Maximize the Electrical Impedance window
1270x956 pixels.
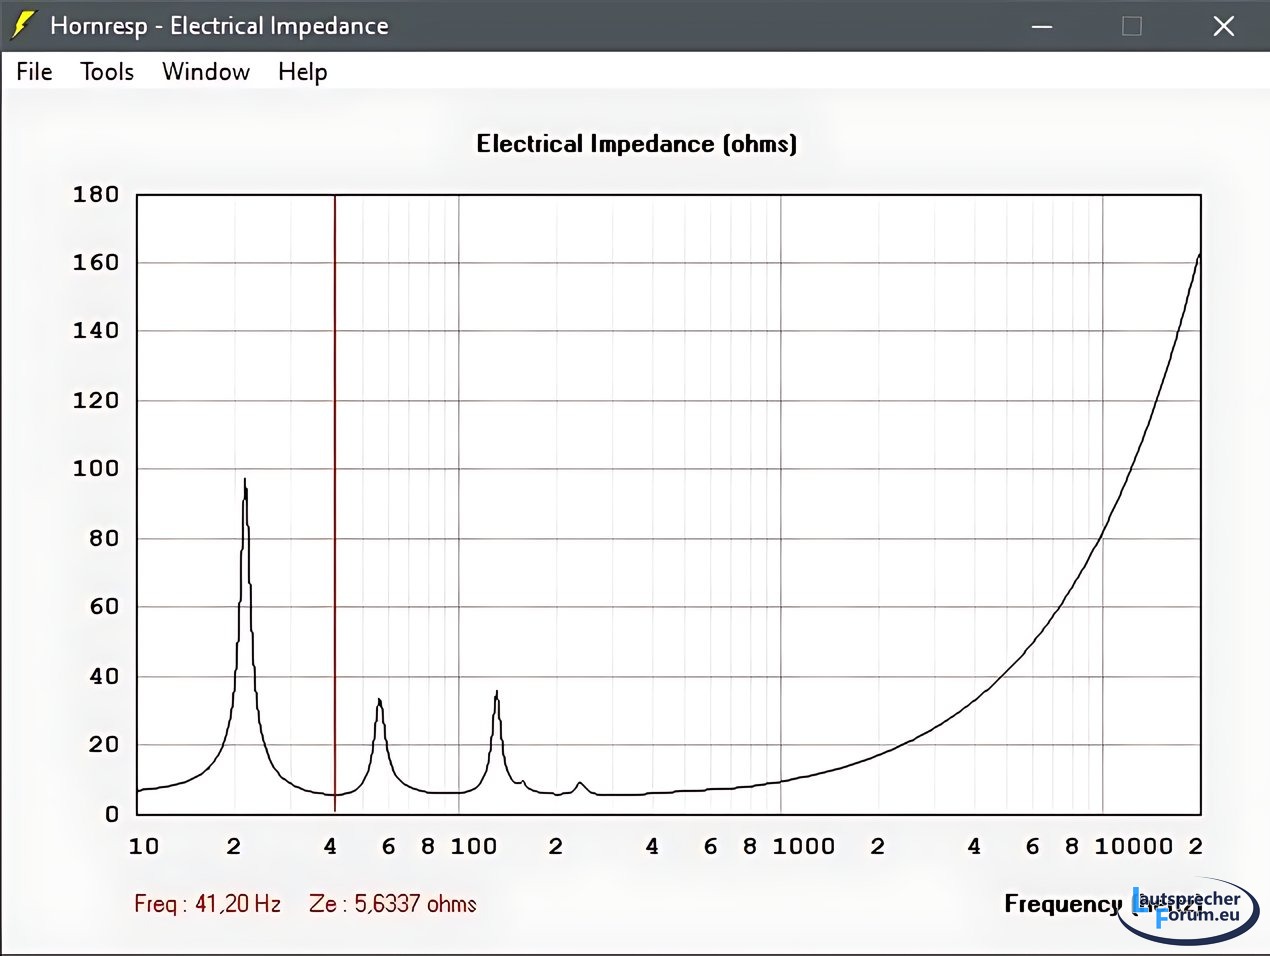coord(1132,26)
